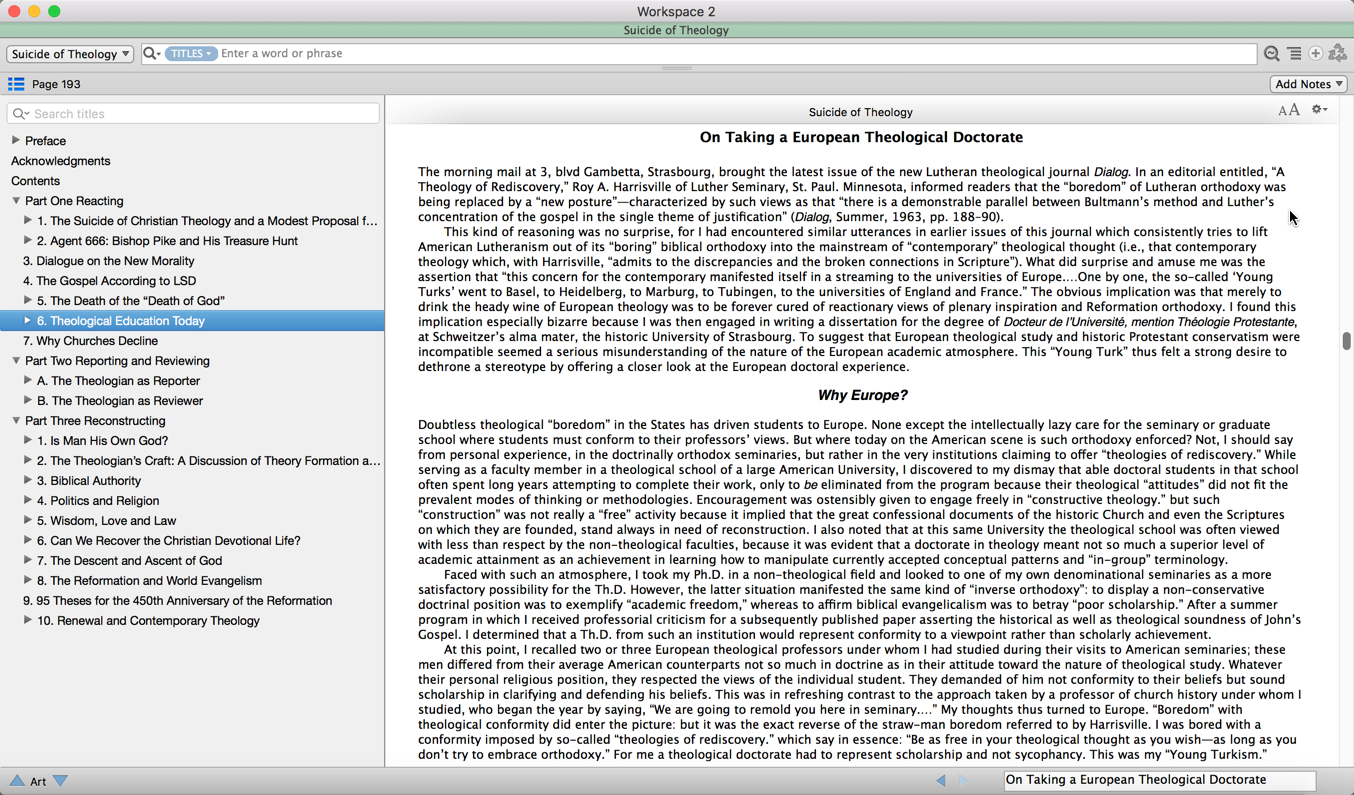Screen dimensions: 1354x795
Task: Select 6. Can We Recover the Christian Devotional Life?
Action: pos(169,541)
